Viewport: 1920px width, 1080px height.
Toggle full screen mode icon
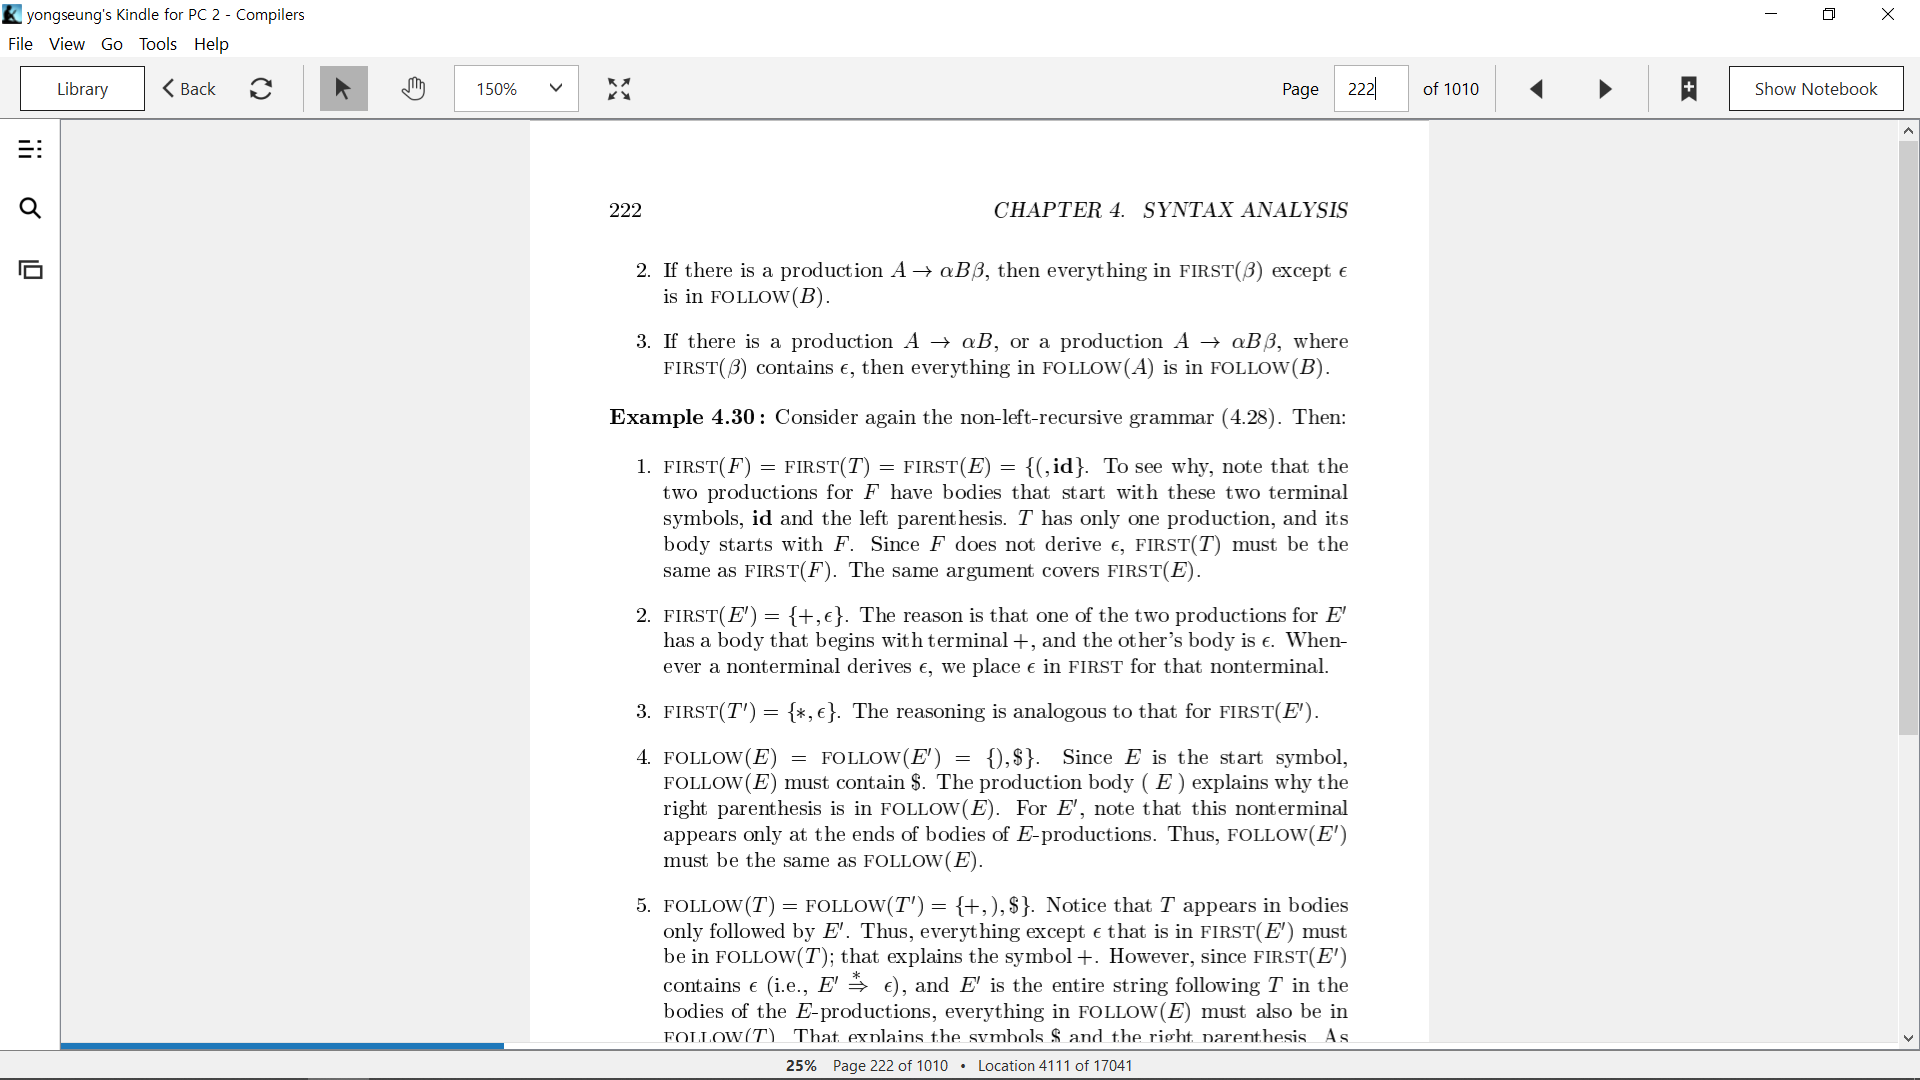point(619,89)
